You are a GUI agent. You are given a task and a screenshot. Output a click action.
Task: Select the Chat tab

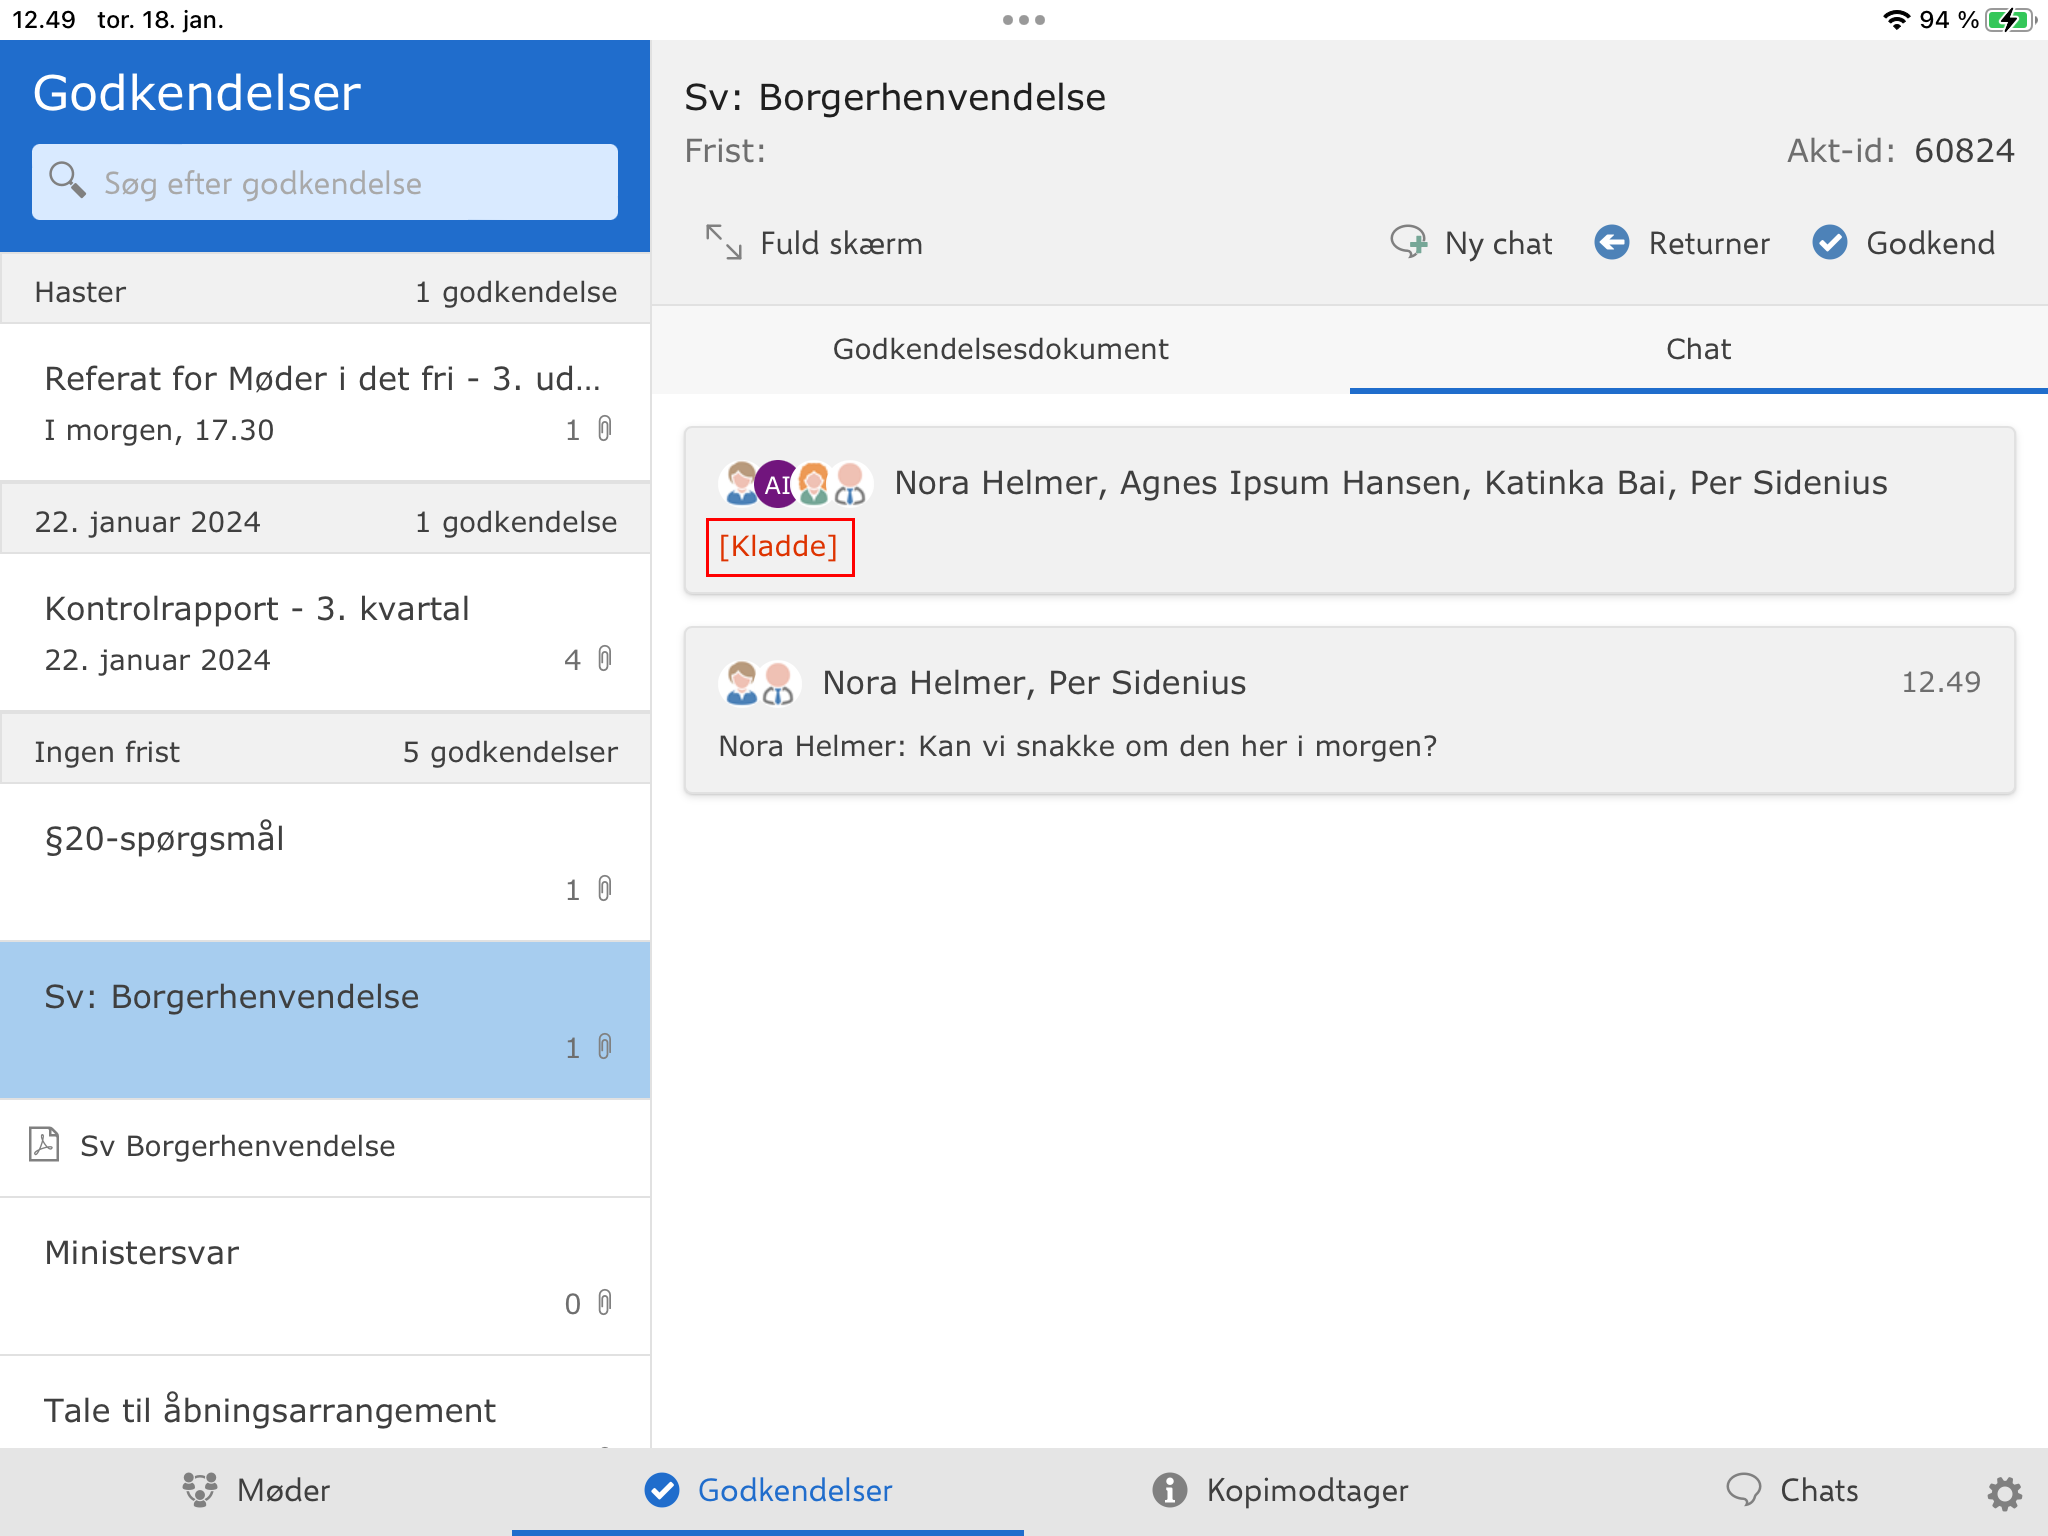coord(1698,349)
